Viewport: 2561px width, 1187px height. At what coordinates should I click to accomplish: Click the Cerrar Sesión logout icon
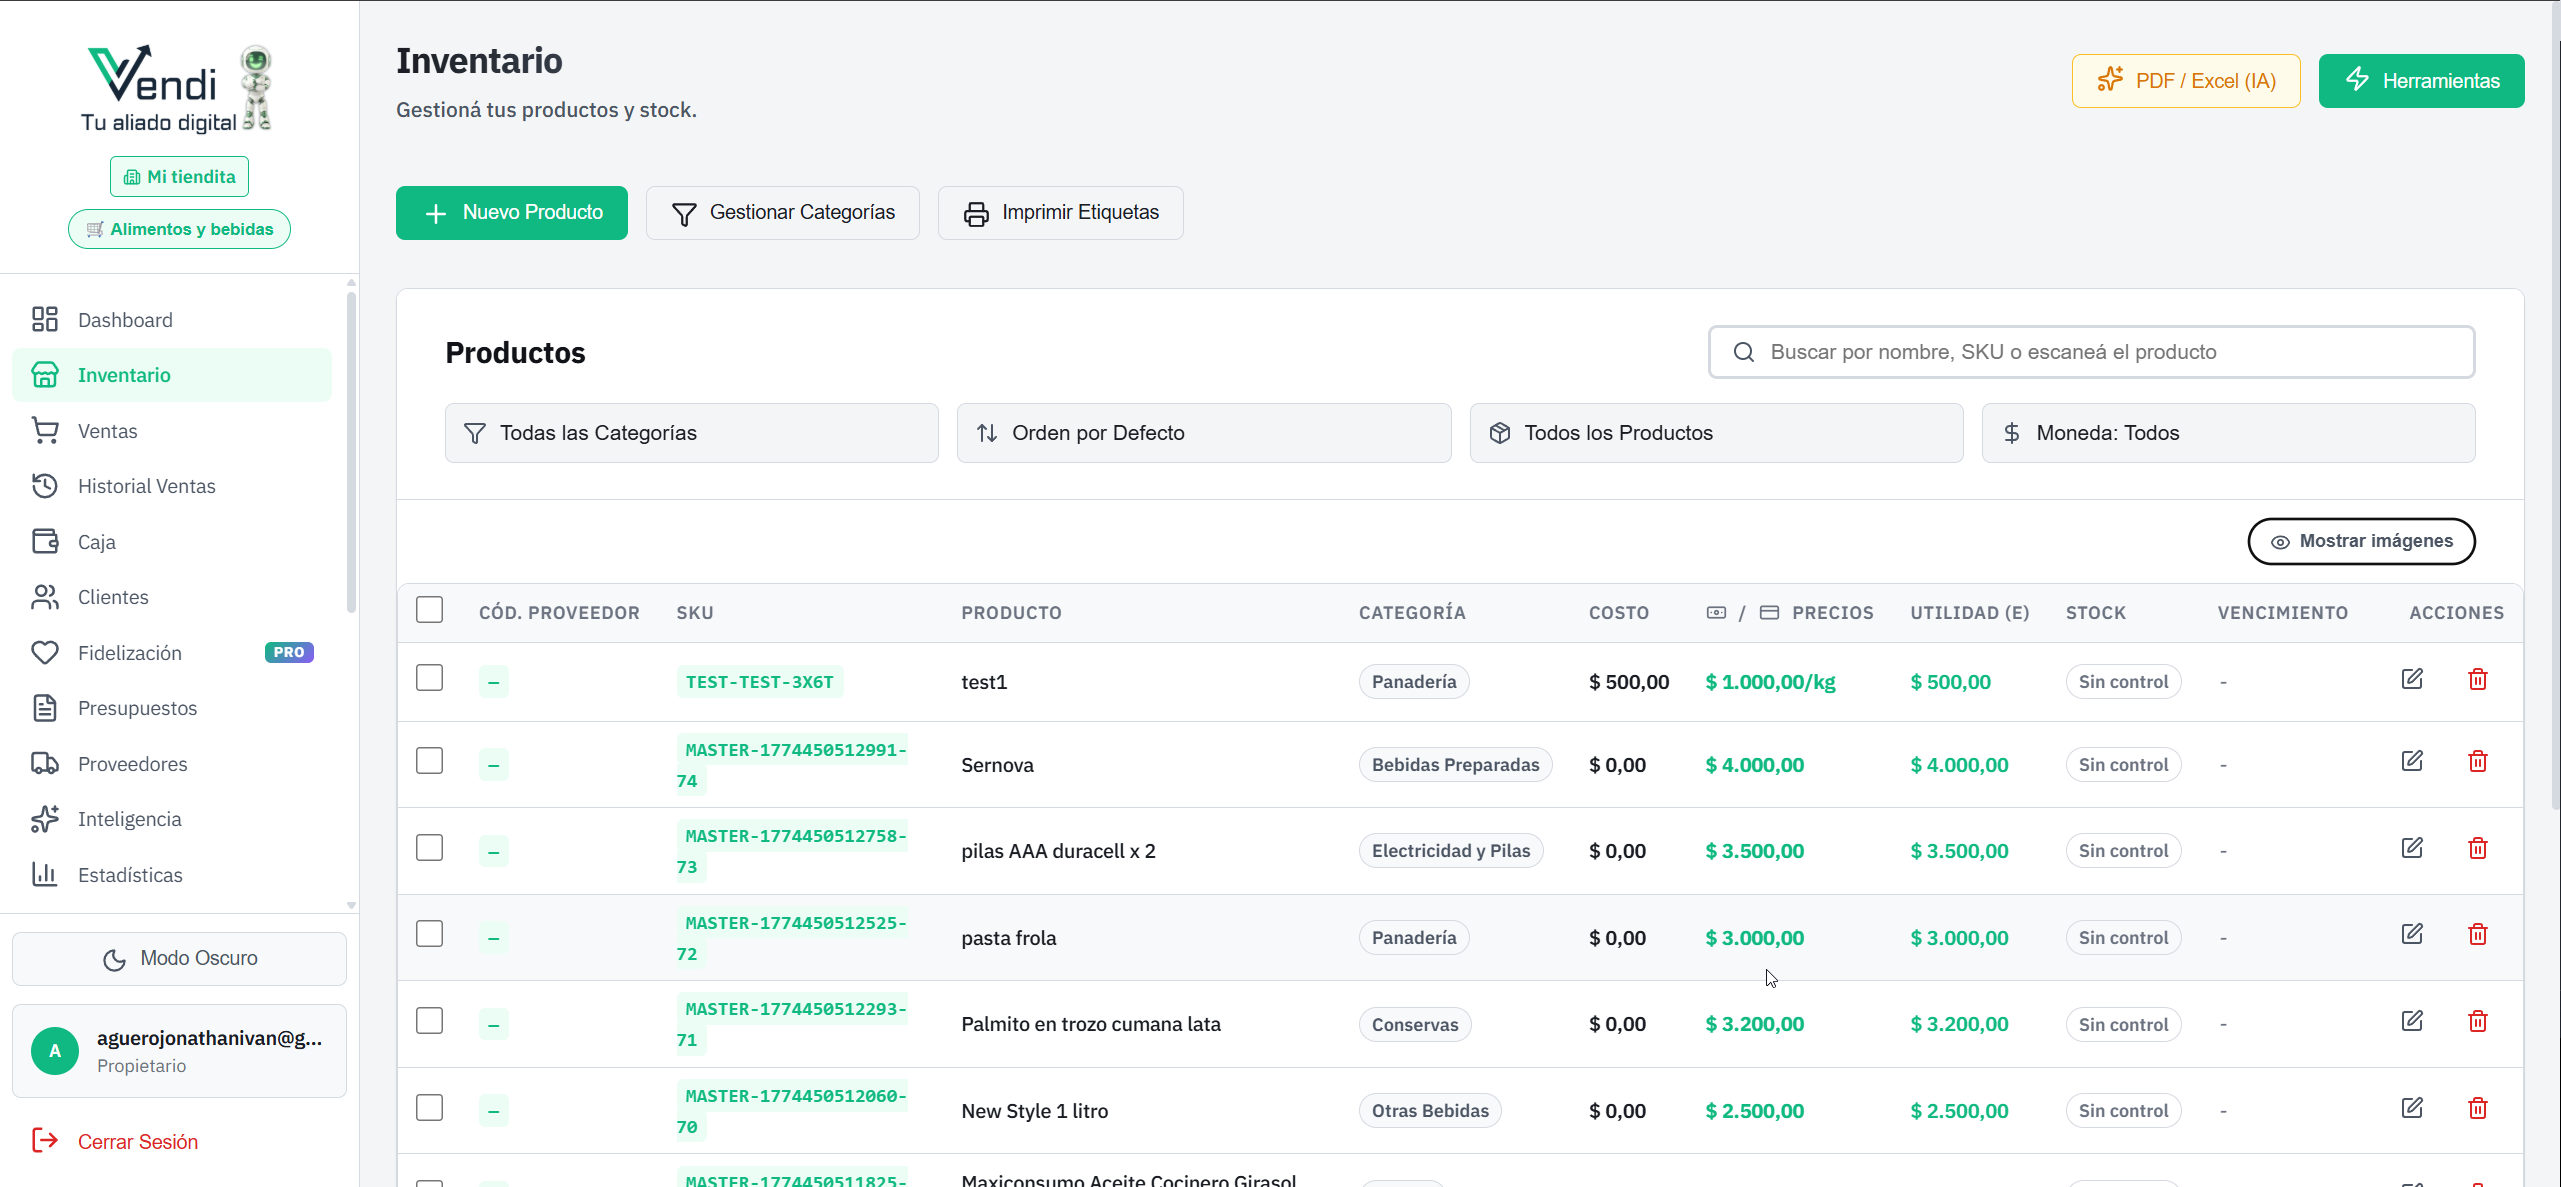pyautogui.click(x=44, y=1140)
